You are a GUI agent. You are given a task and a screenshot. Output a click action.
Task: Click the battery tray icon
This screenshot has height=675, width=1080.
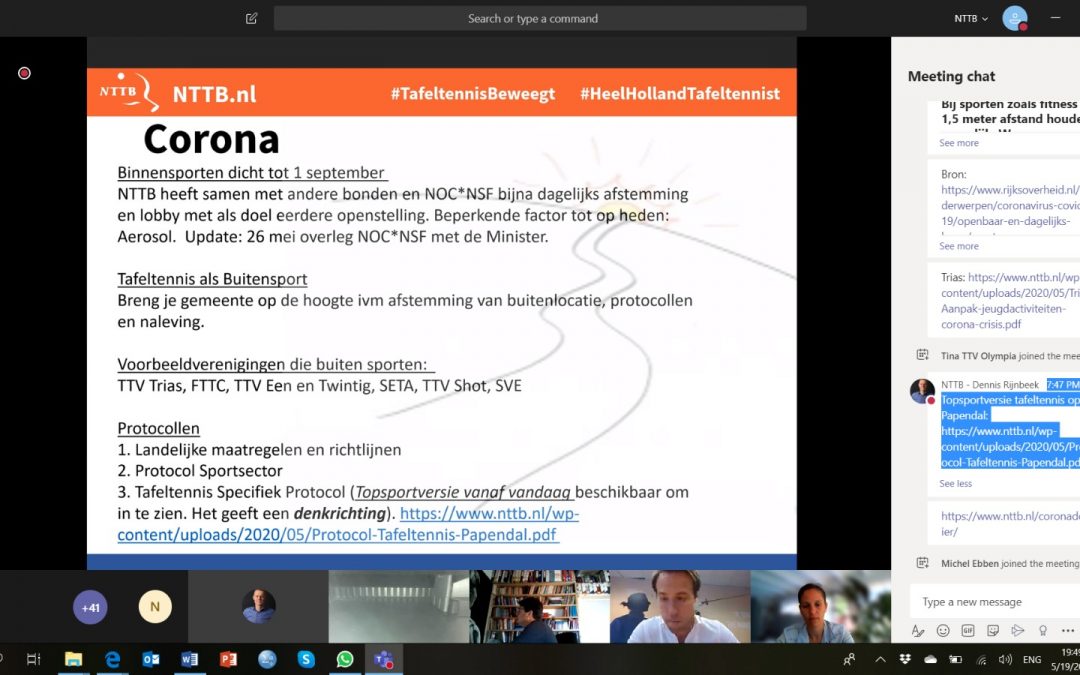[x=955, y=659]
